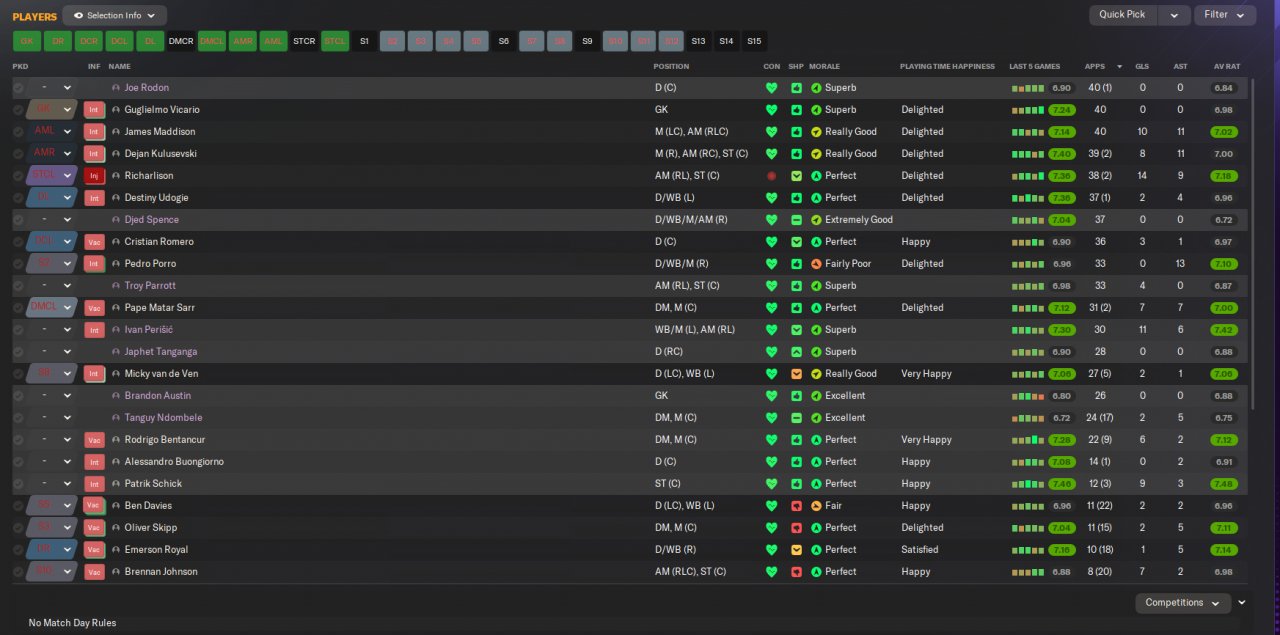Click Micky van de Ven's orange sharpness icon
This screenshot has width=1280, height=635.
pos(796,374)
